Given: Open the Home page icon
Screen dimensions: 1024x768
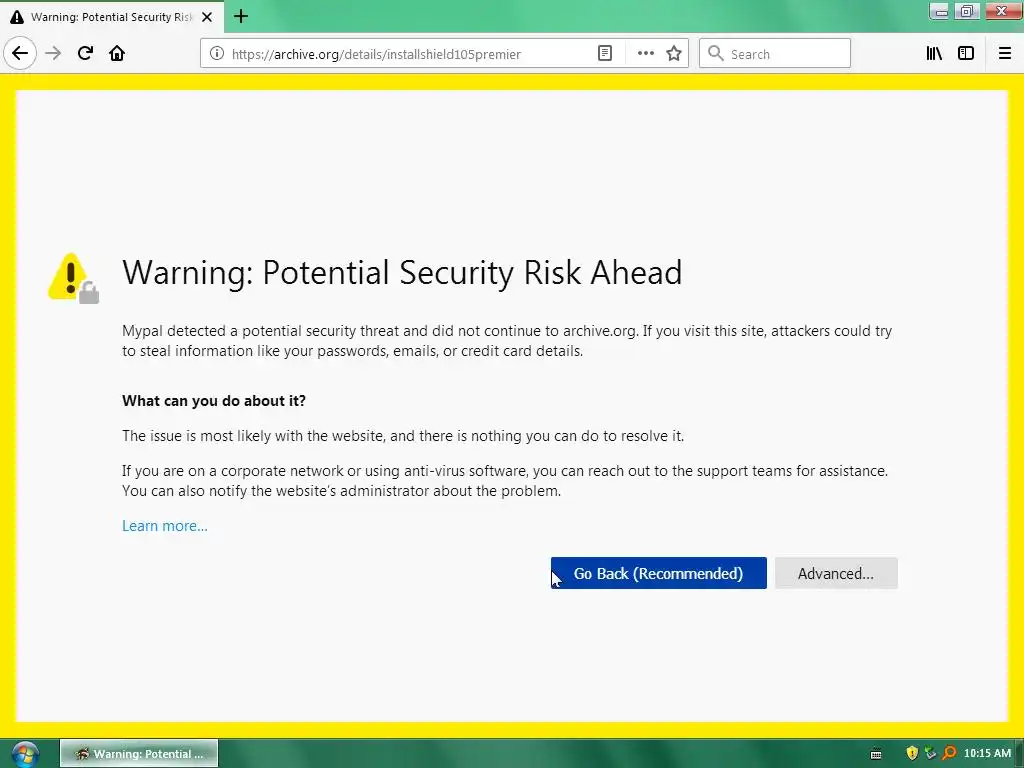Looking at the screenshot, I should click(x=117, y=53).
